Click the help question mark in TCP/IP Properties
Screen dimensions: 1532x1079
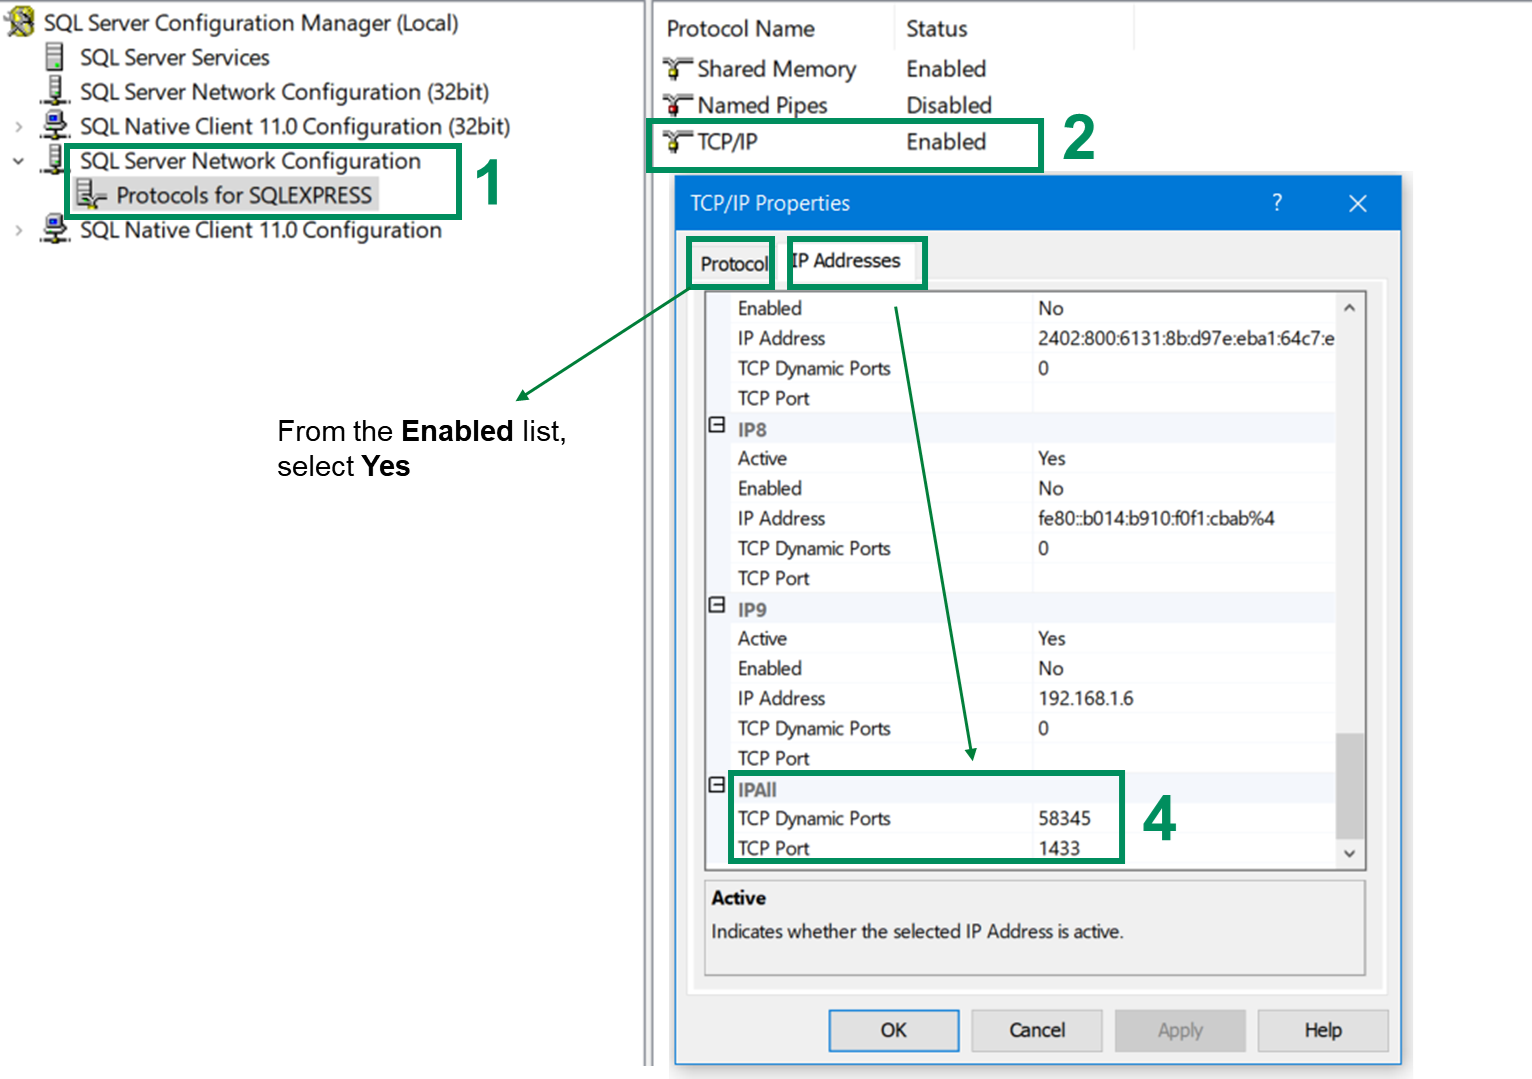pyautogui.click(x=1277, y=203)
